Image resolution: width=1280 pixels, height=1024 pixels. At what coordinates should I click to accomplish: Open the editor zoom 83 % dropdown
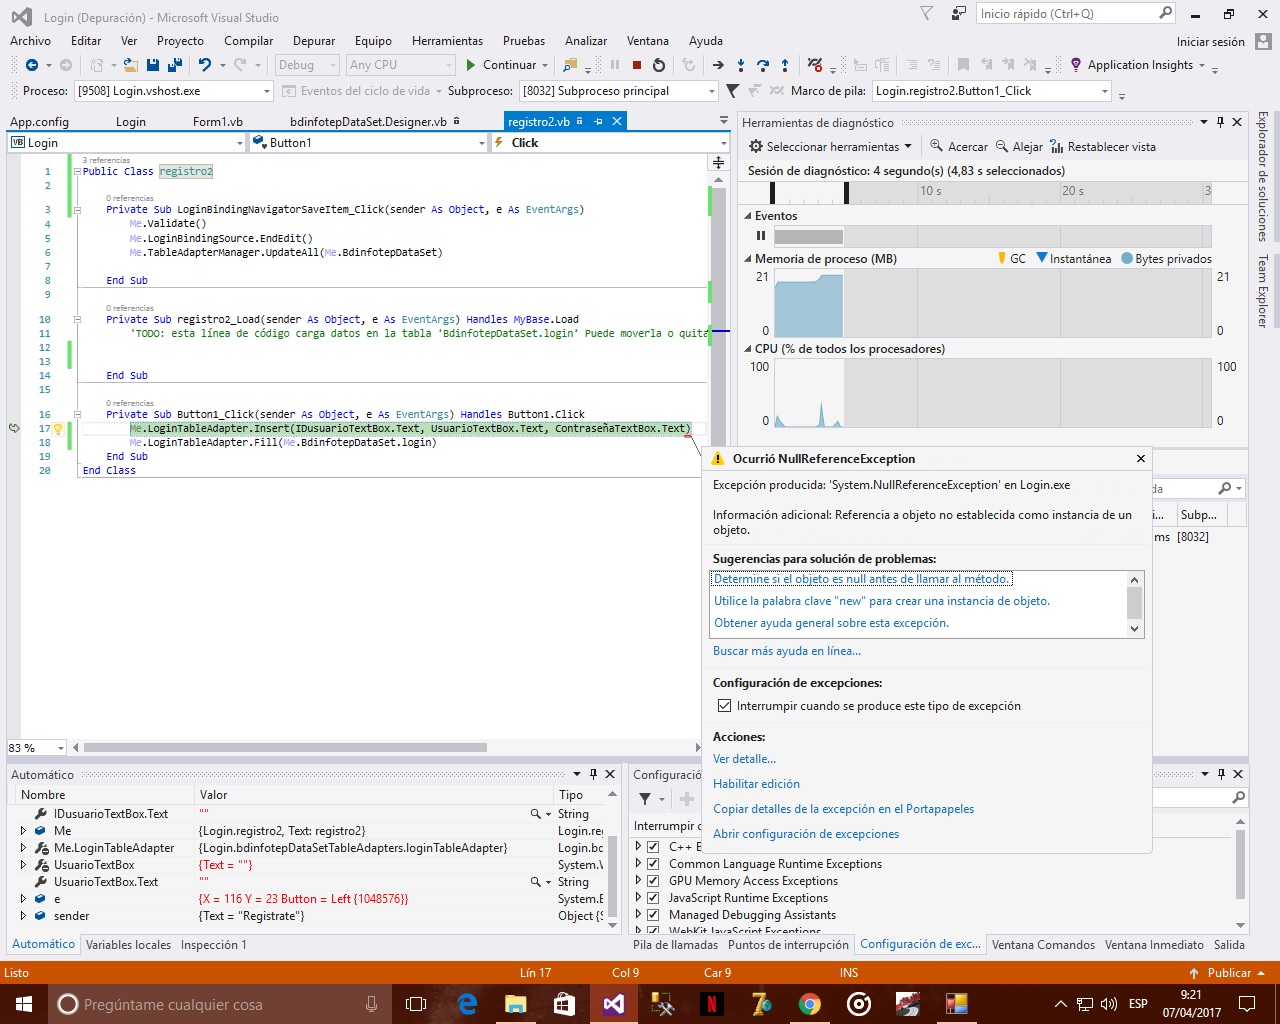[x=61, y=748]
